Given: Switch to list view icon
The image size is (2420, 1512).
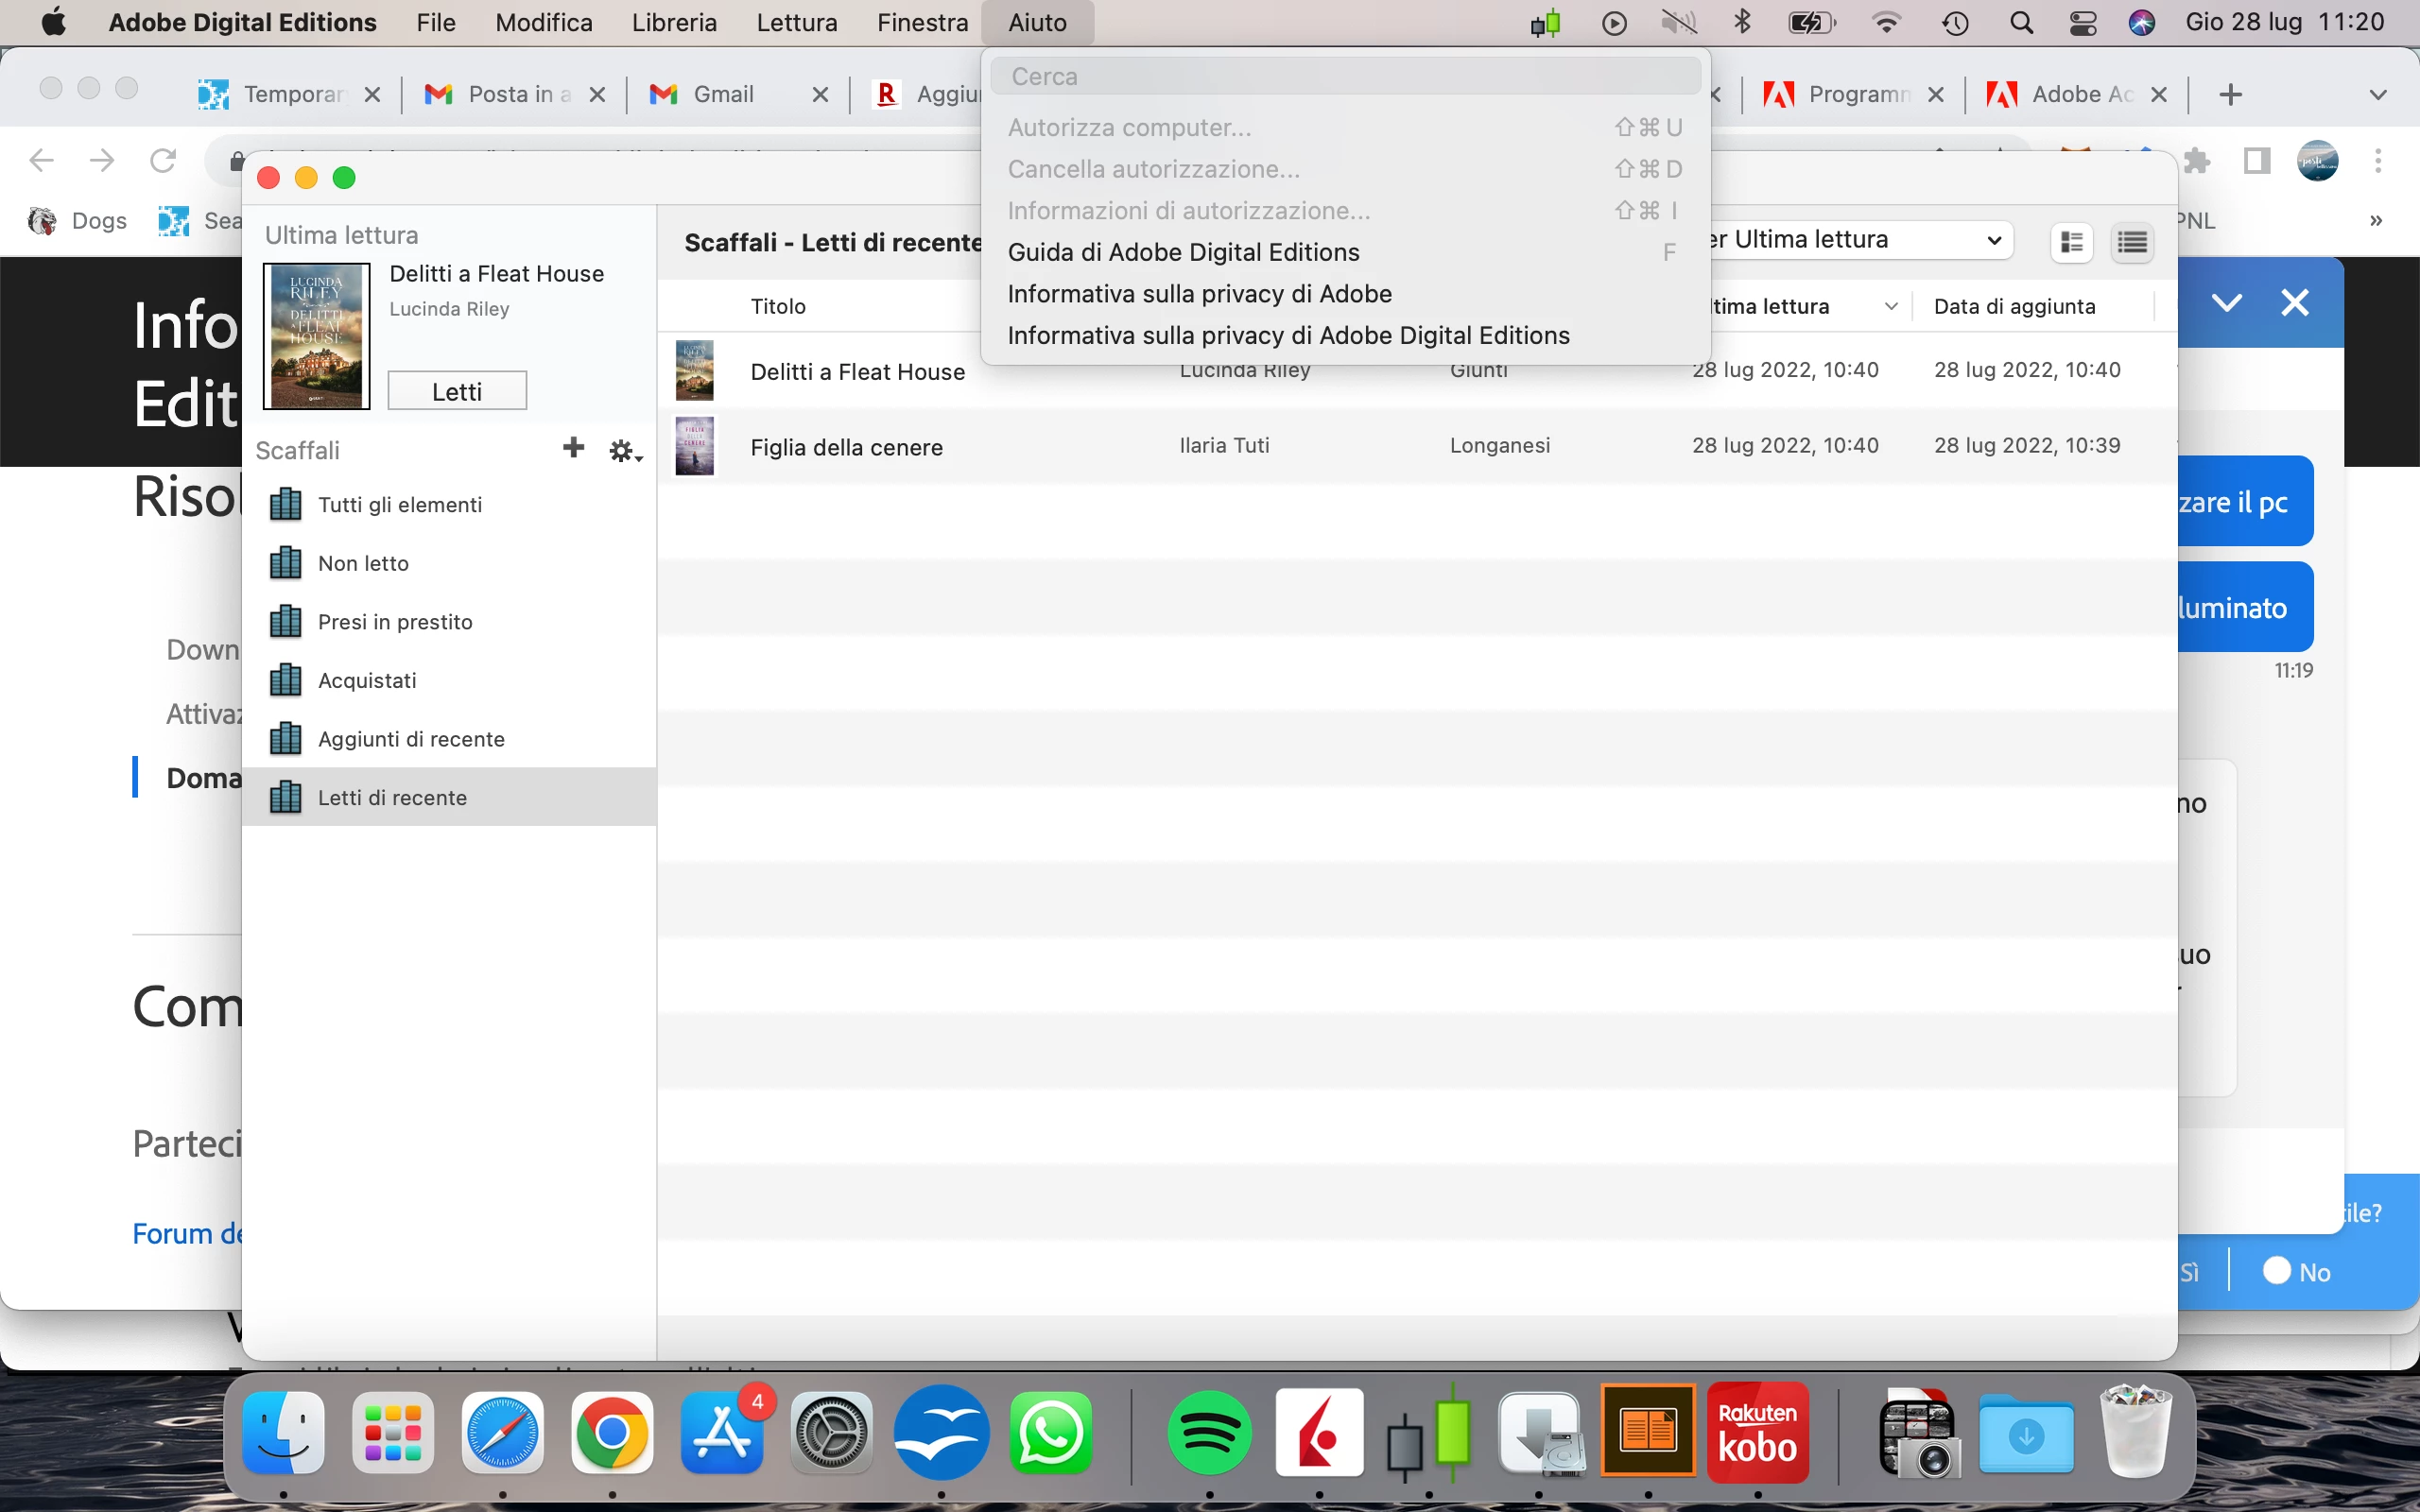Looking at the screenshot, I should pyautogui.click(x=2132, y=242).
